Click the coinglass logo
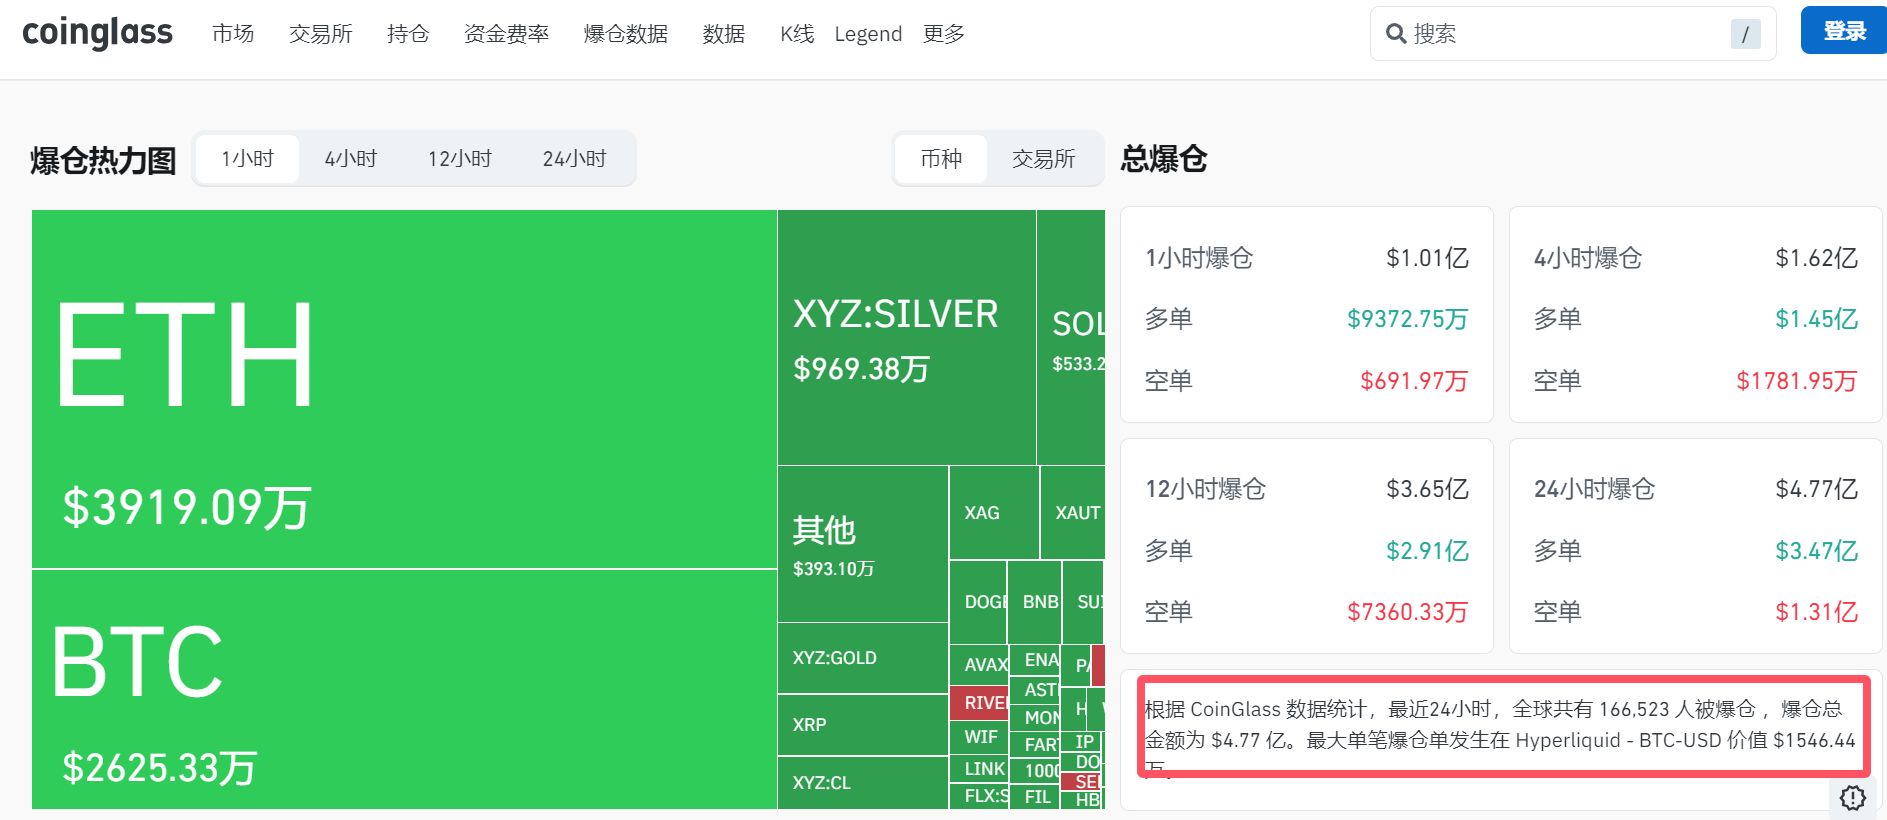This screenshot has width=1887, height=820. pos(97,33)
